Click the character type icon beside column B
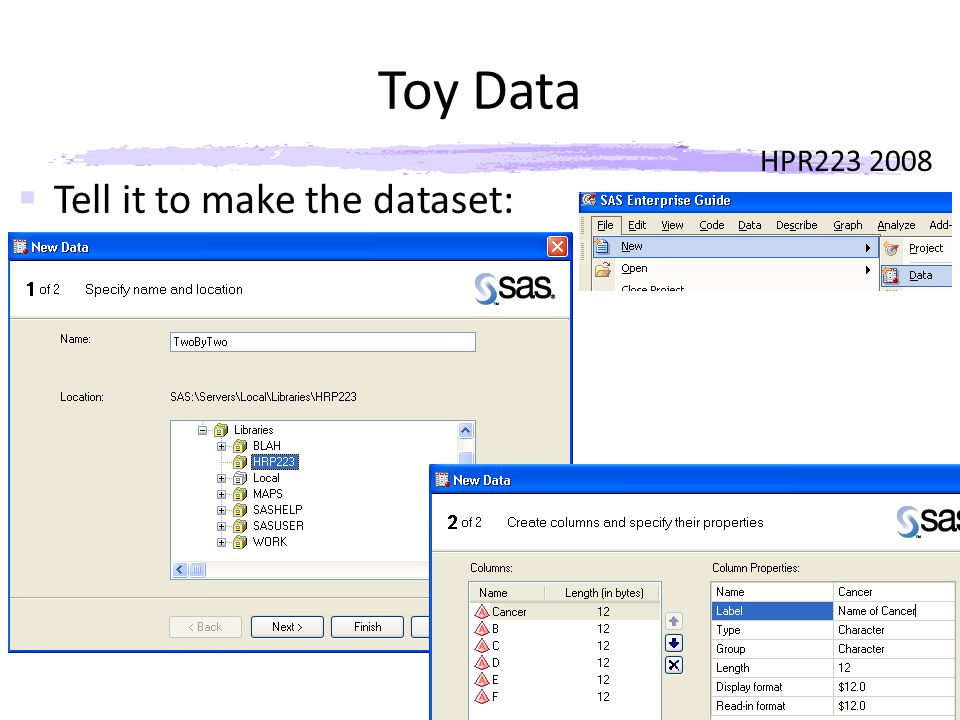Viewport: 960px width, 720px height. pos(482,629)
